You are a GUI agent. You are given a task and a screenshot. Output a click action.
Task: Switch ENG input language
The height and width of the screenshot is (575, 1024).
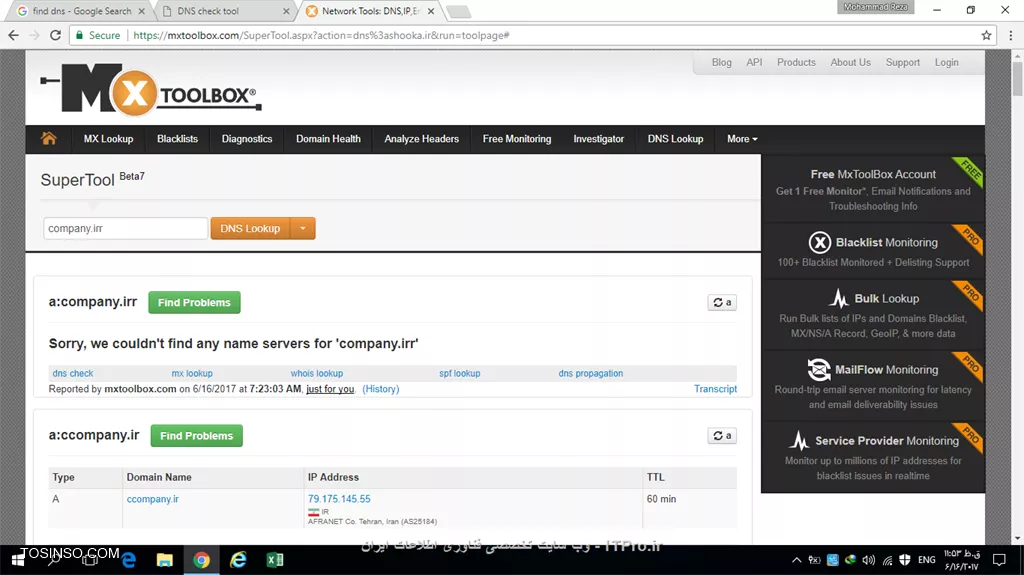click(x=926, y=560)
